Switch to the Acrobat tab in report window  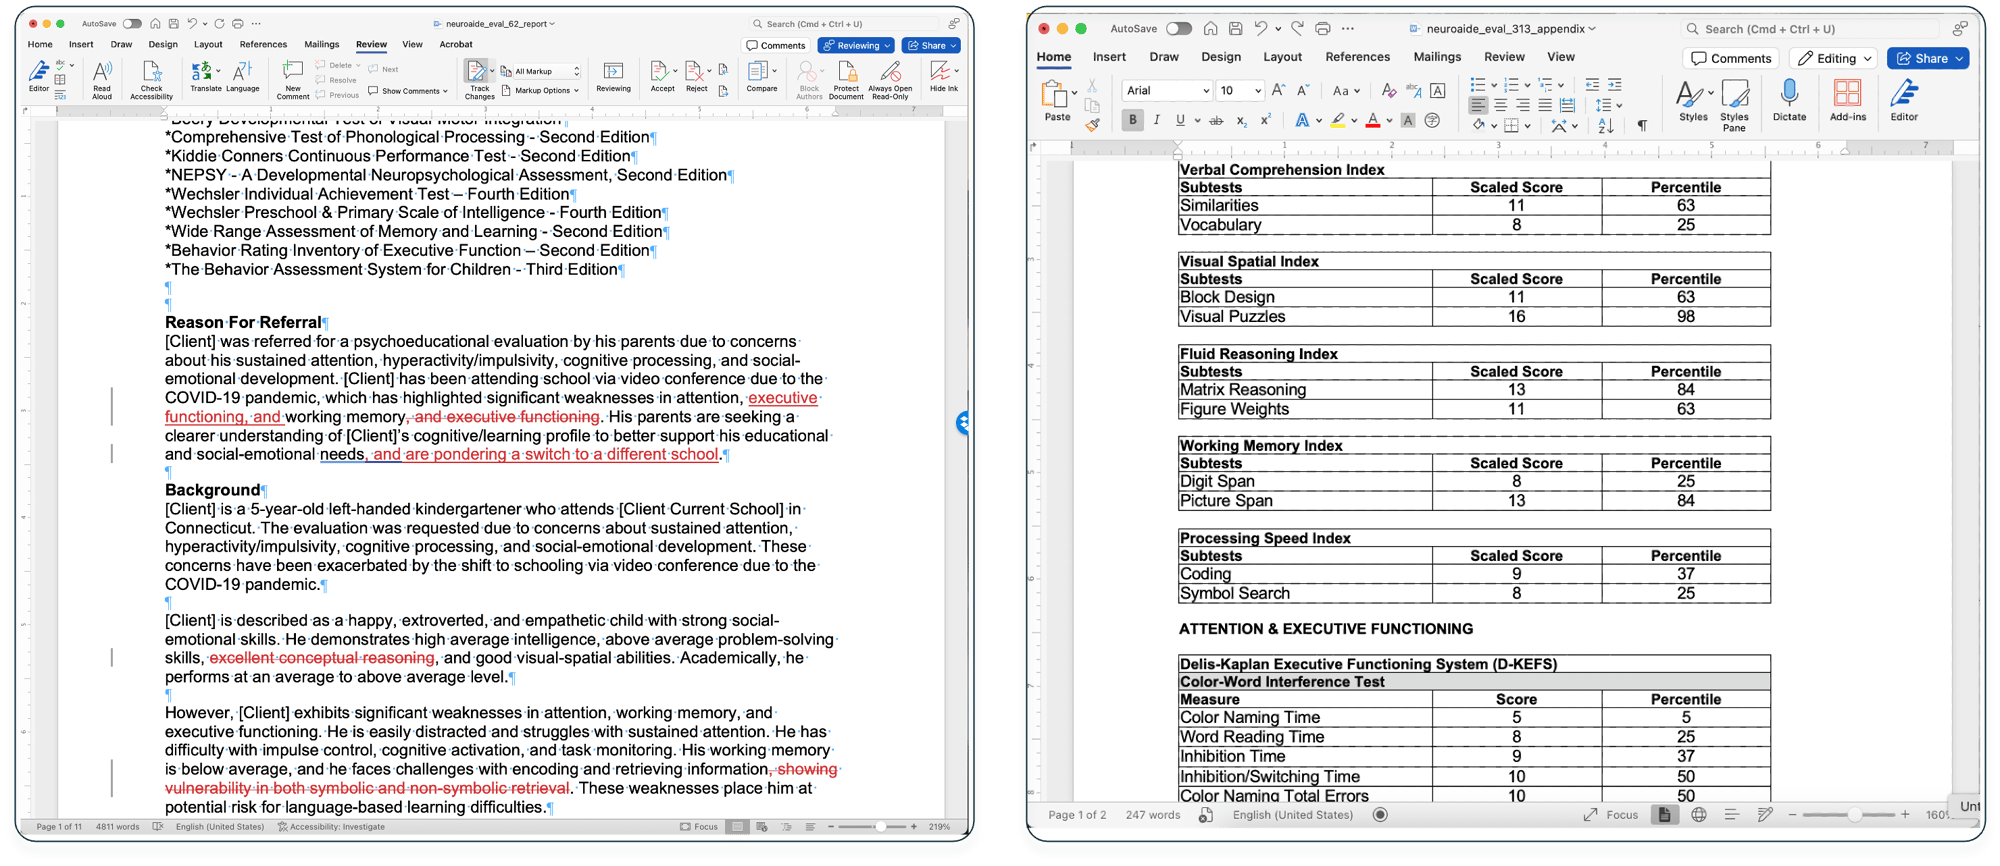click(456, 44)
